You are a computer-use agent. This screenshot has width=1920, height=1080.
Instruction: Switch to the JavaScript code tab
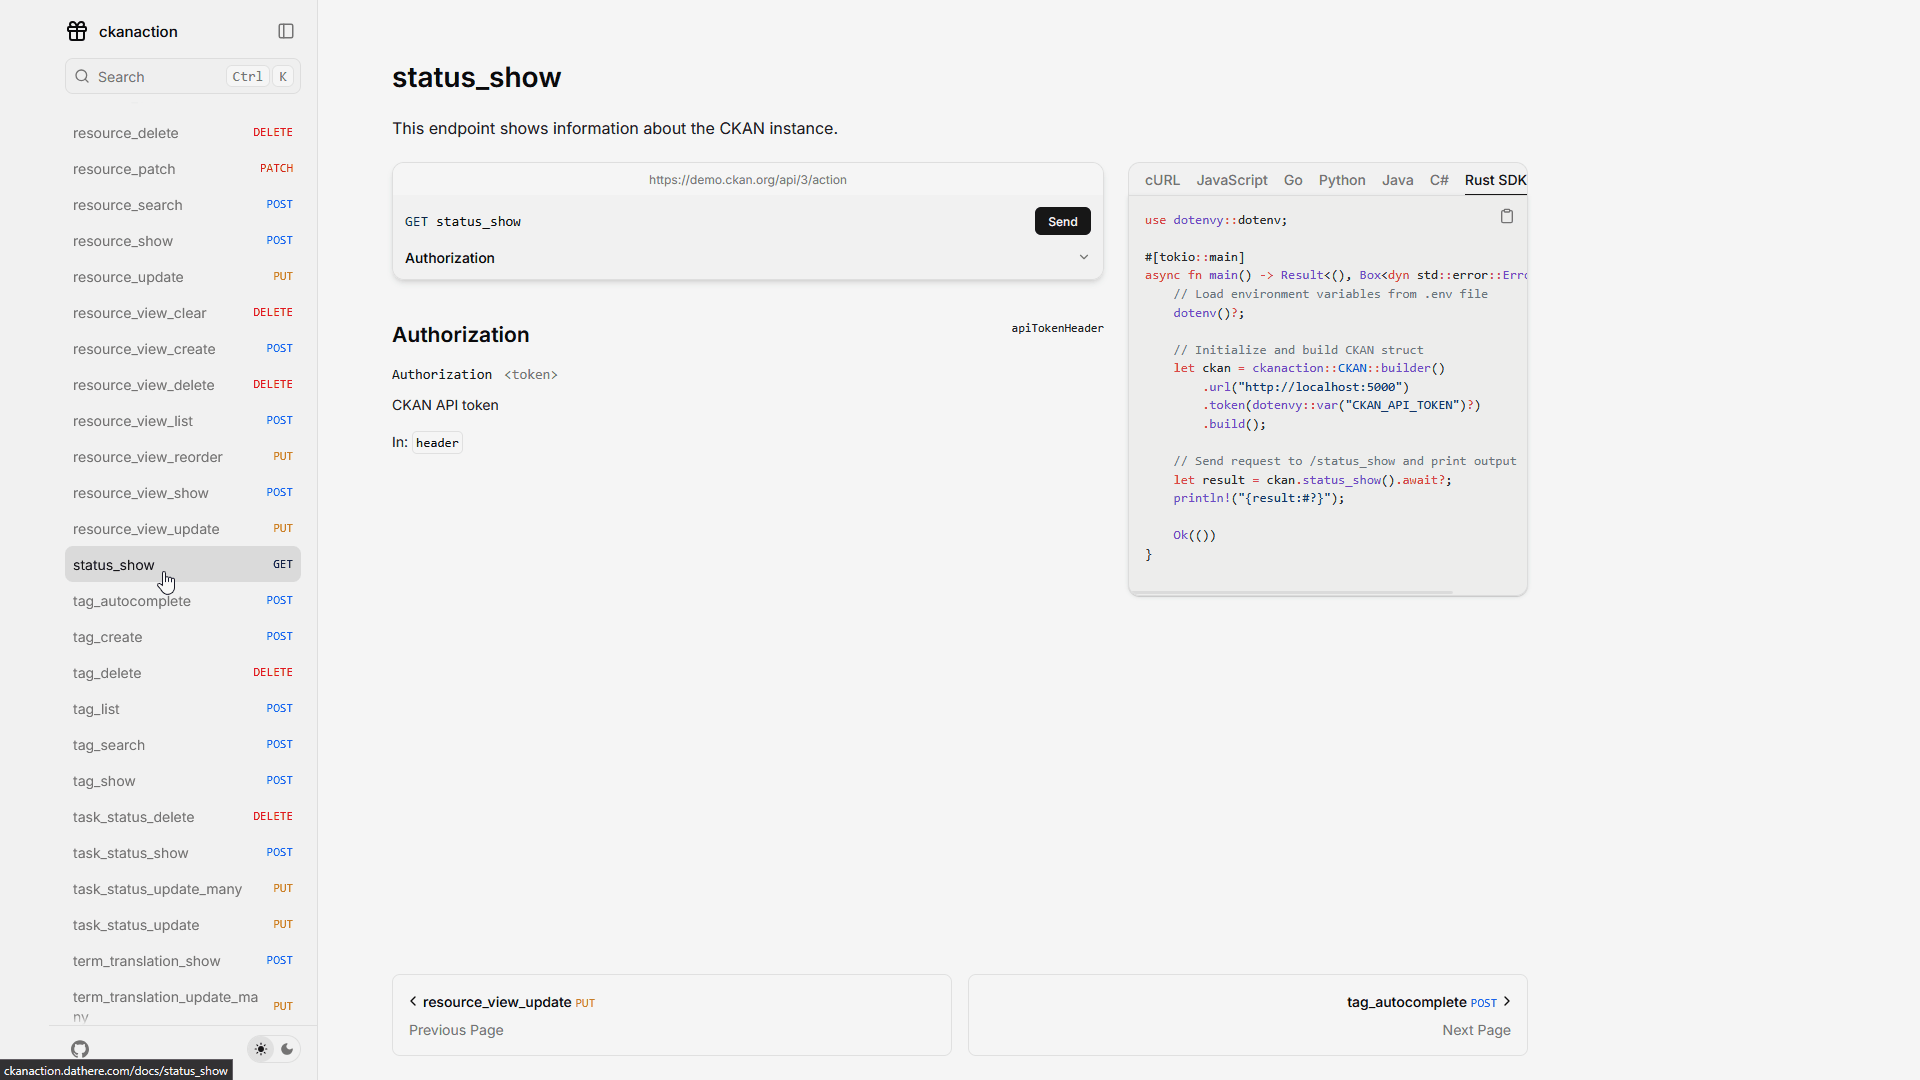point(1231,180)
